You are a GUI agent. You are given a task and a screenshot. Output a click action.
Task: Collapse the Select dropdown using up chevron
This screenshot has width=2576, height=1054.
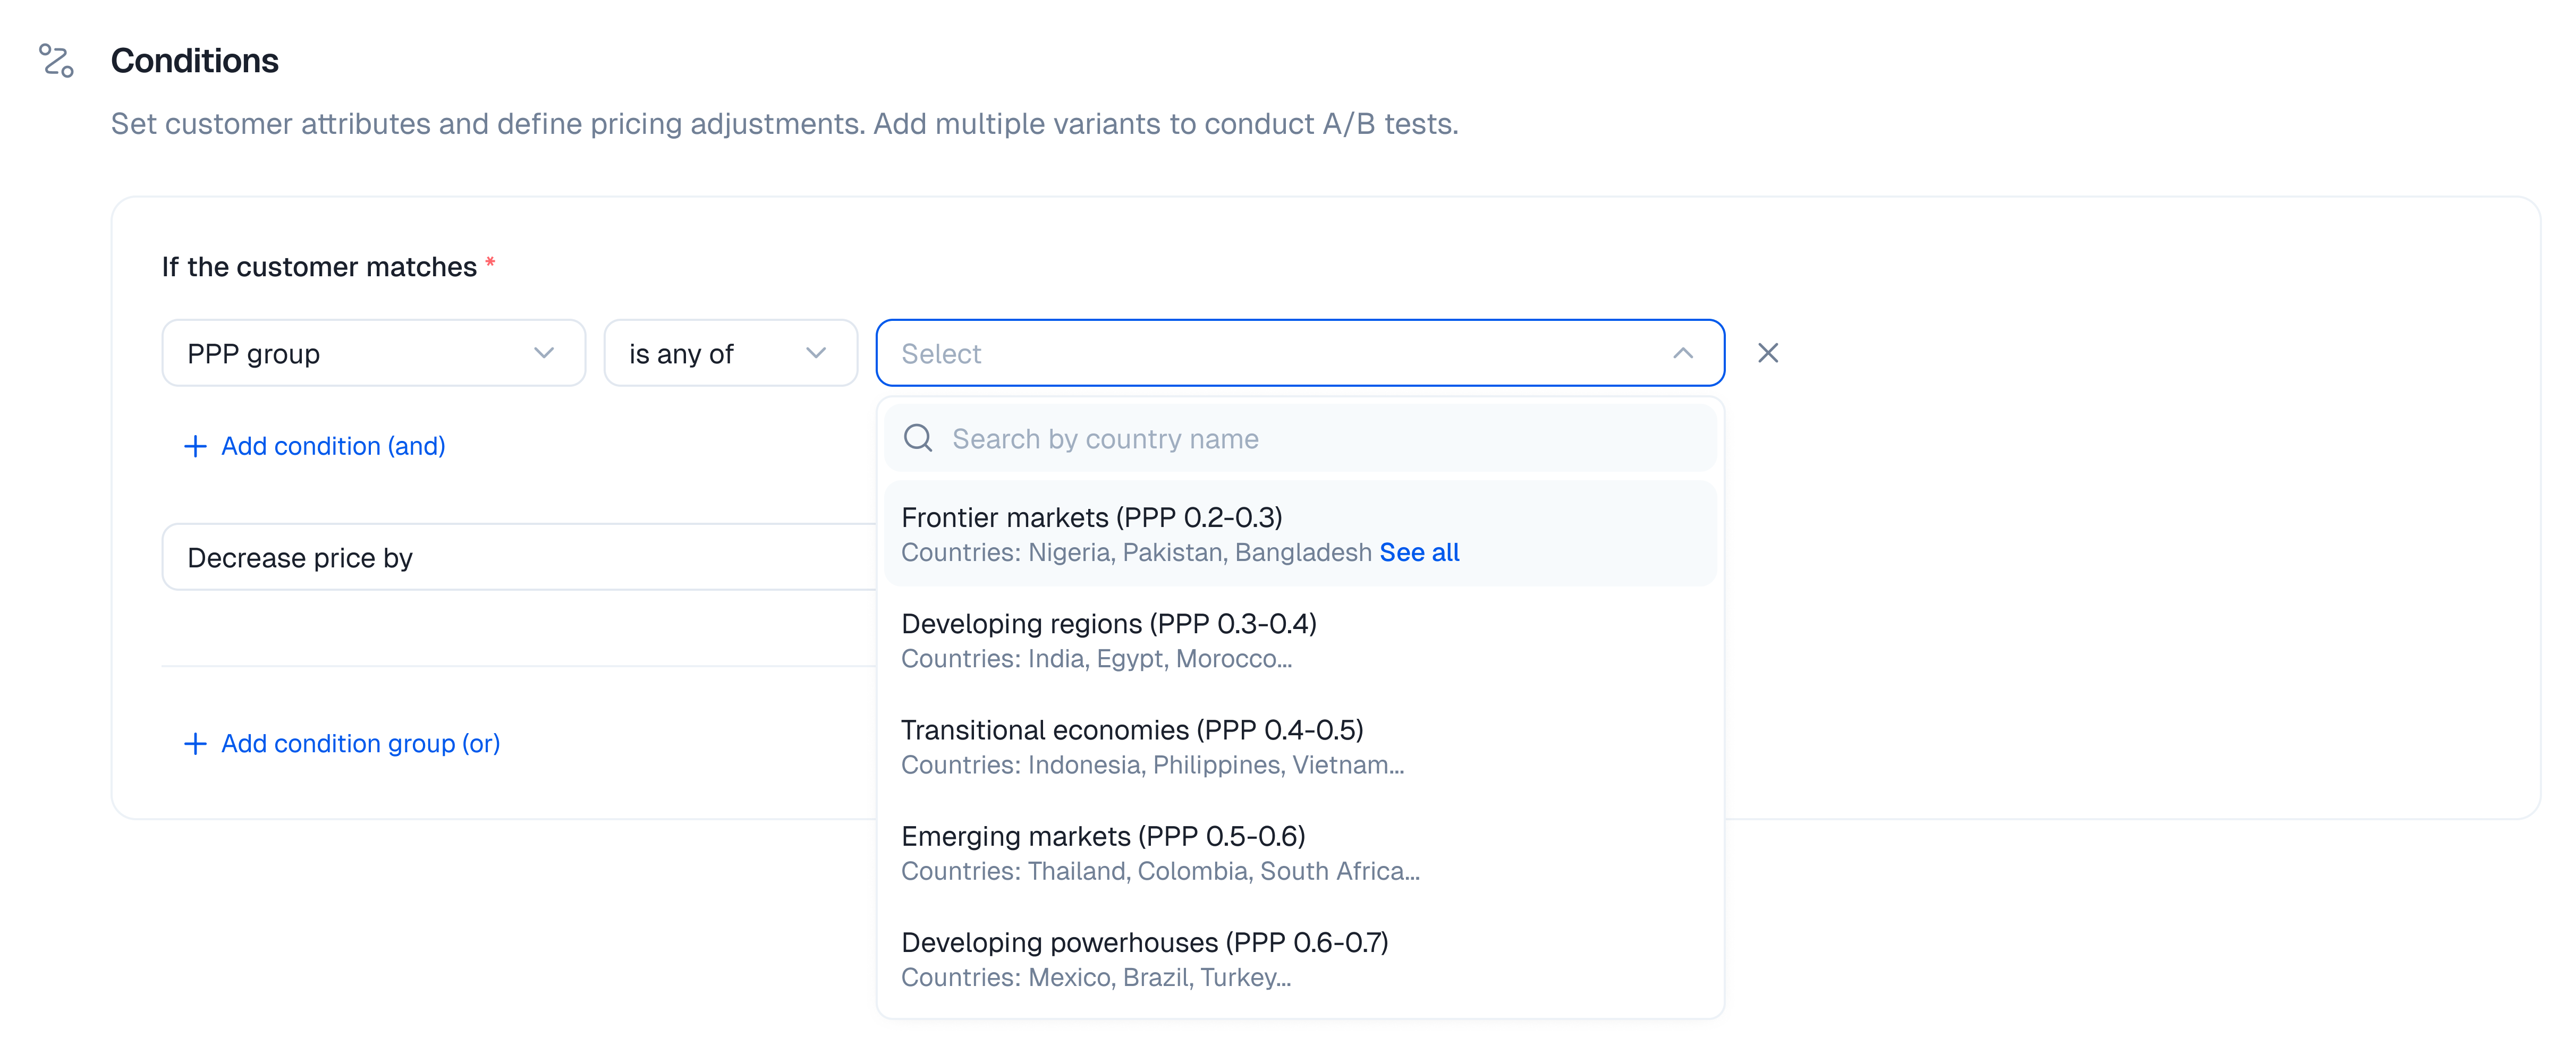(1683, 353)
